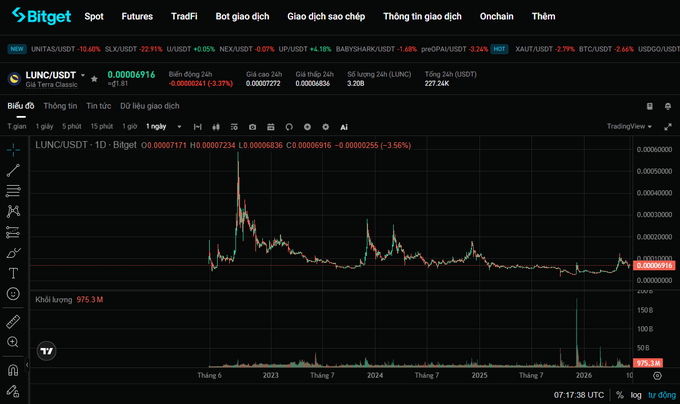This screenshot has height=404, width=680.
Task: Open UNITAS/USDT ticker link
Action: coord(65,49)
